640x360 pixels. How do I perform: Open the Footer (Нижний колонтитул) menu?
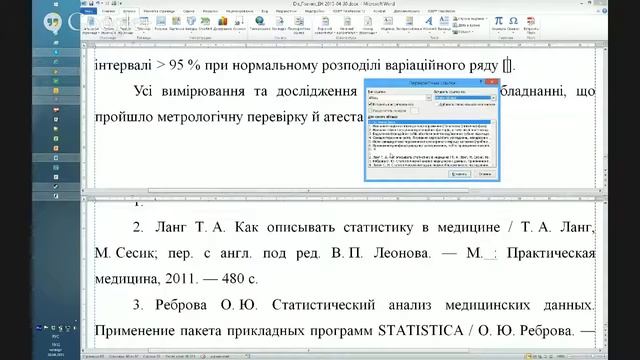tap(347, 25)
